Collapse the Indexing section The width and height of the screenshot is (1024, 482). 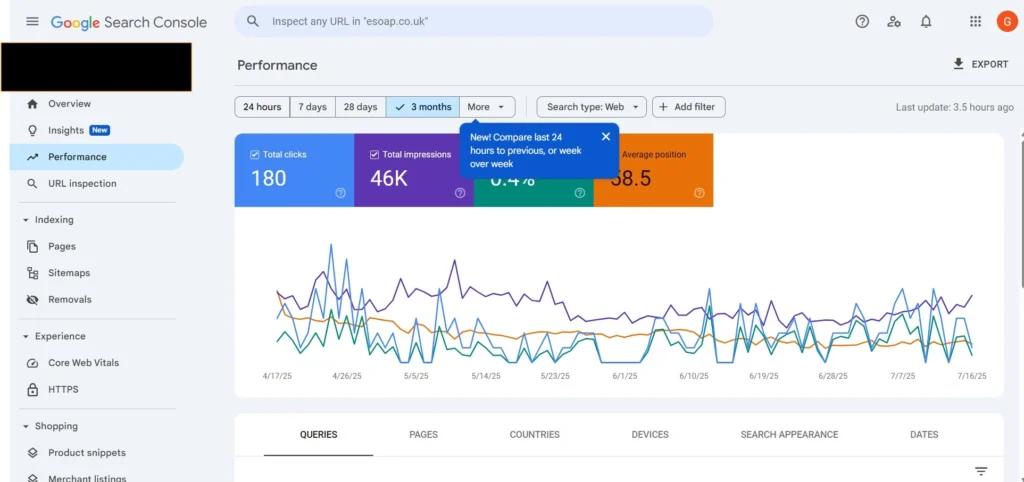pos(26,220)
